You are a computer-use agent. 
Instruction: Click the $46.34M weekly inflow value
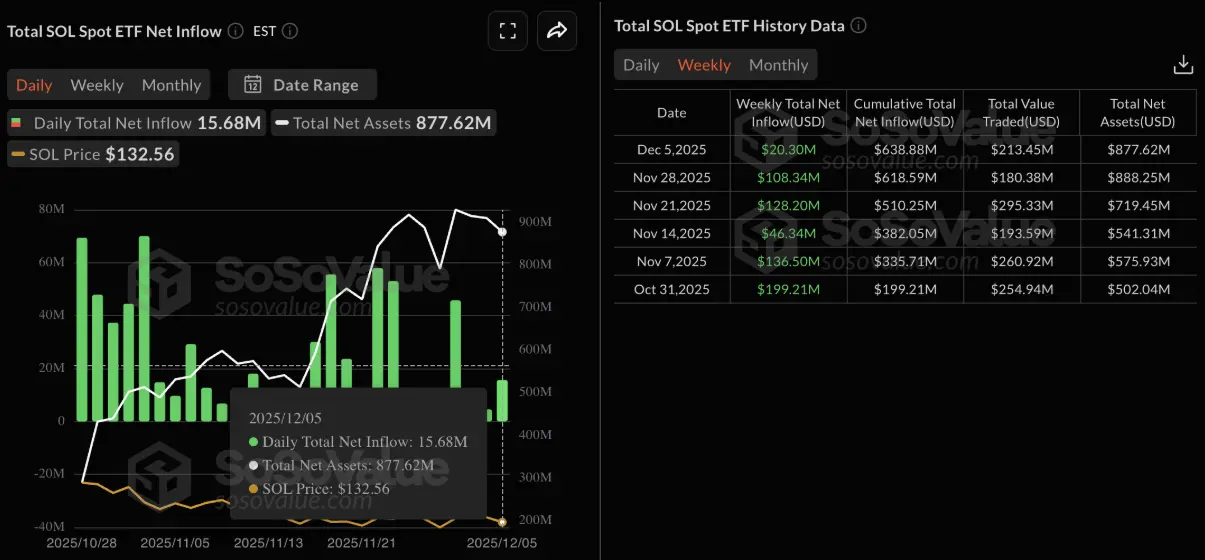(788, 234)
